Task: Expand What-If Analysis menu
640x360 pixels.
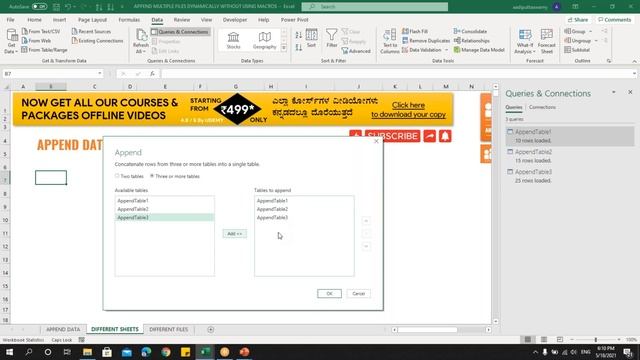Action: pyautogui.click(x=524, y=41)
